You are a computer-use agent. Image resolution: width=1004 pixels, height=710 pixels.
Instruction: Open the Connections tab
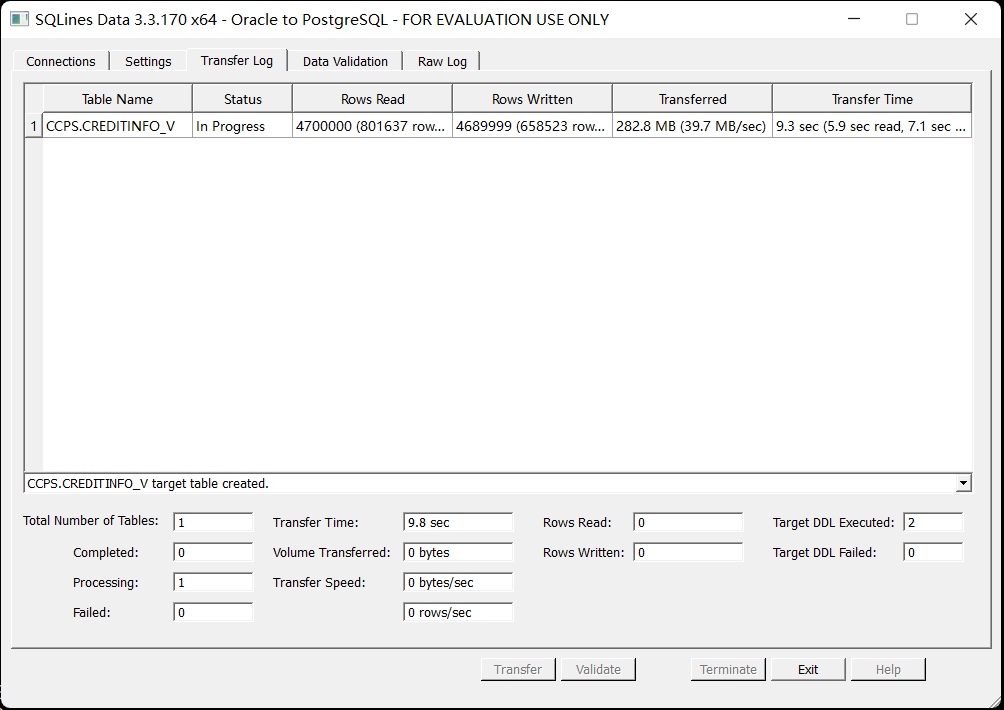pos(61,61)
